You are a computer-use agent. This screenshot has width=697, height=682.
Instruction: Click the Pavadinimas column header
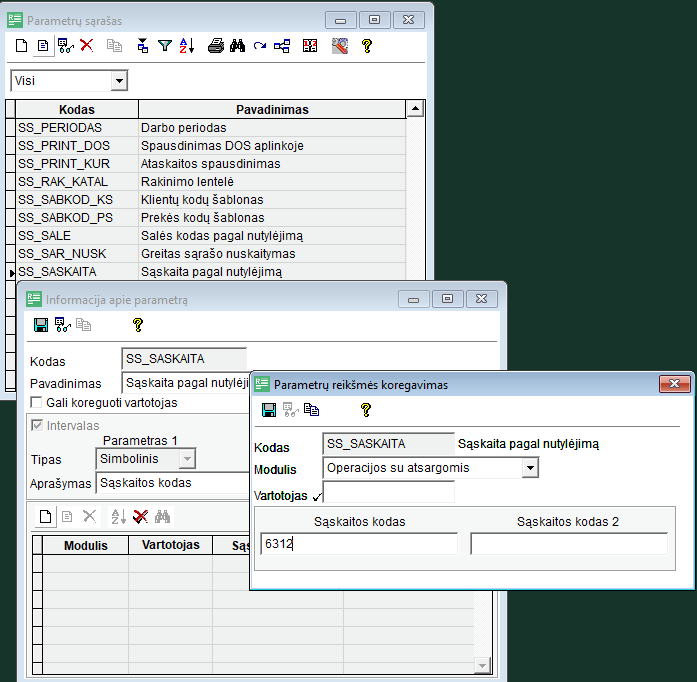coord(272,109)
